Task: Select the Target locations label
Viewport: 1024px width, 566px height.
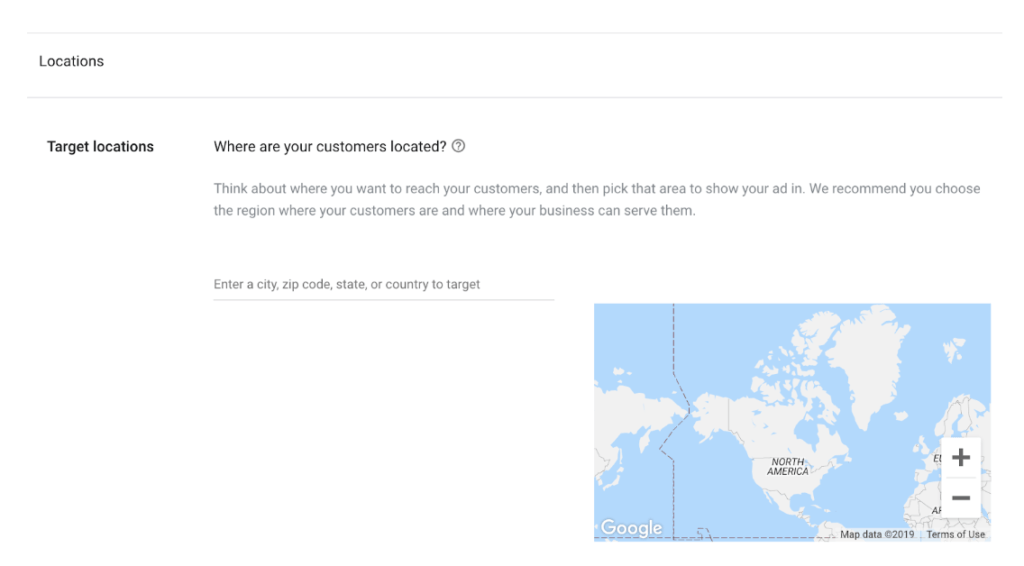Action: (100, 146)
